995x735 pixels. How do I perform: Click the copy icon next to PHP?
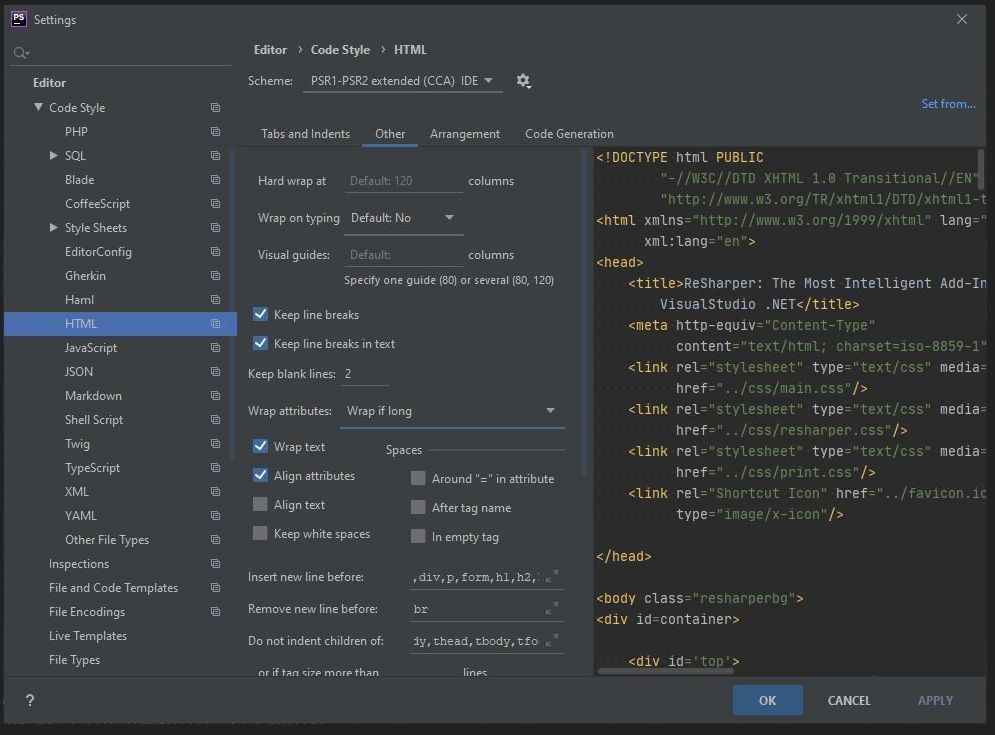tap(215, 132)
